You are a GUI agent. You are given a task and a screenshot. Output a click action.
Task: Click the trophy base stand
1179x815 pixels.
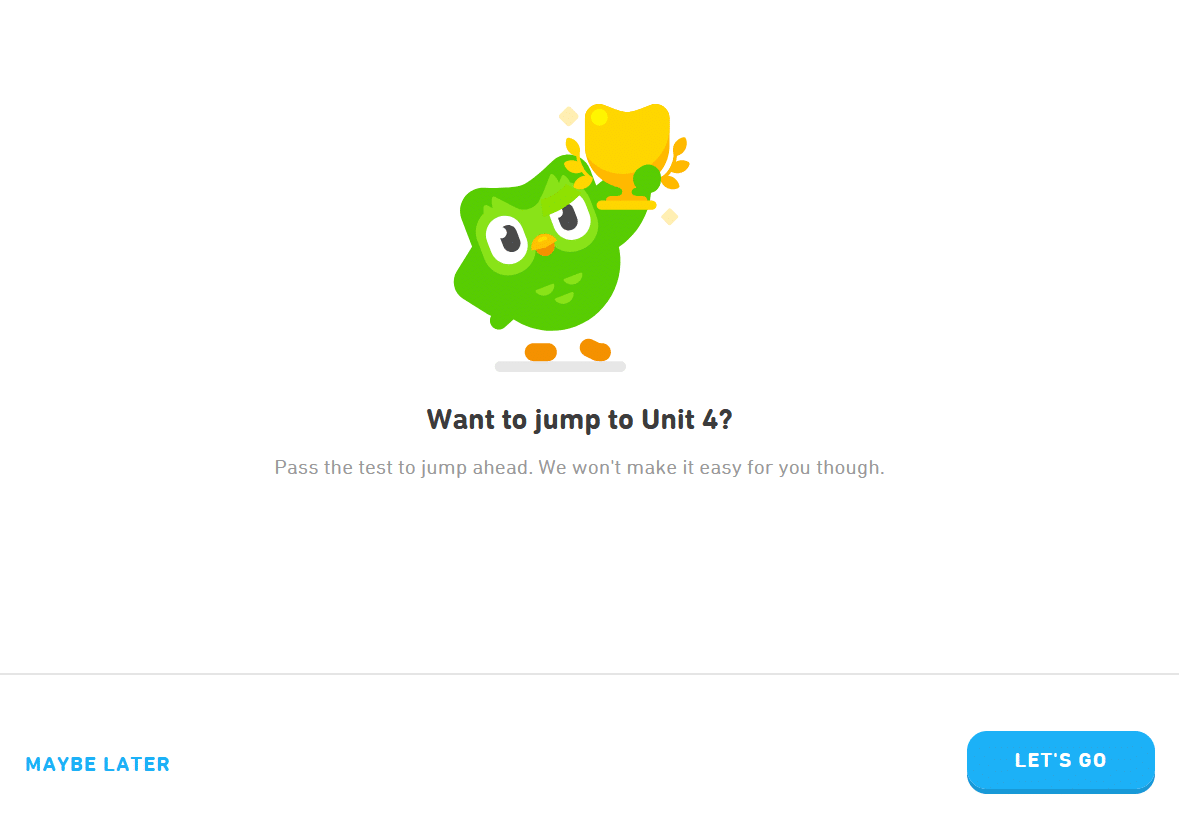[626, 204]
